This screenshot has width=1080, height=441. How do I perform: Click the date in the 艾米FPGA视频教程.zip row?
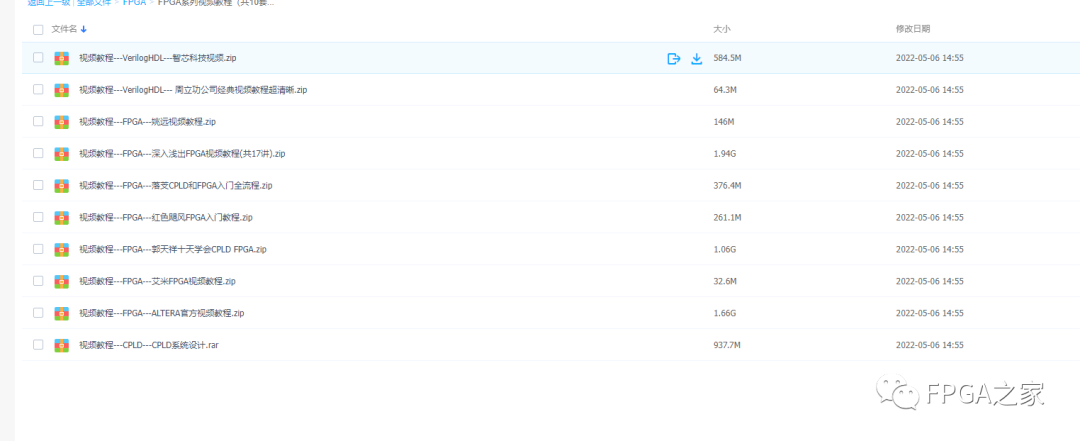click(x=929, y=281)
